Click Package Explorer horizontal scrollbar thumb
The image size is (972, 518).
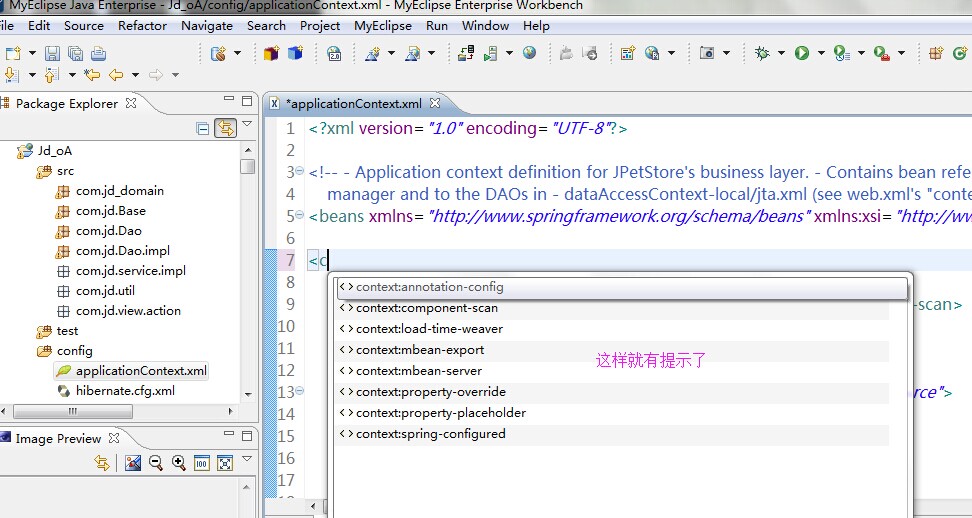73,411
